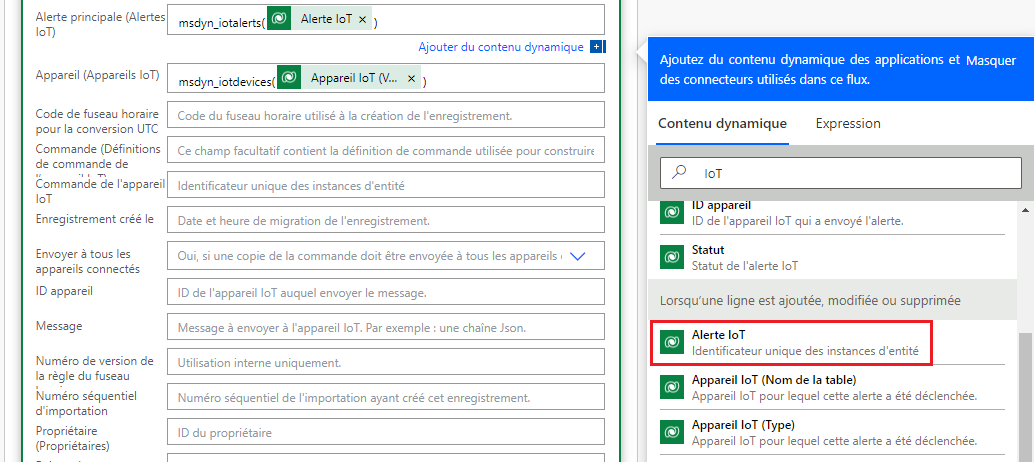Click Masquer to hide dynamic content panel

(x=991, y=60)
